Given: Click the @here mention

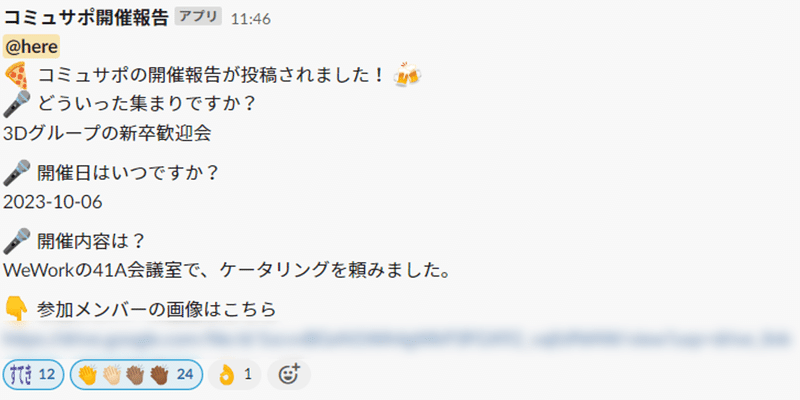Looking at the screenshot, I should click(32, 46).
